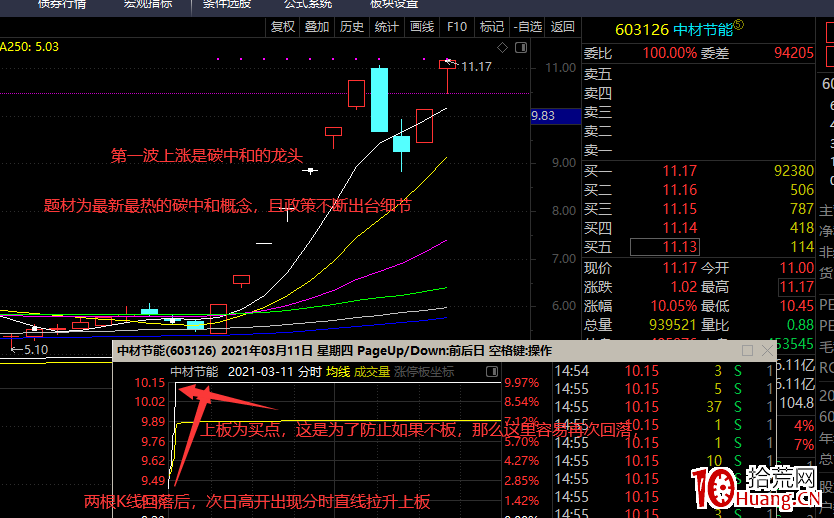Open the 债券行情 menu

62,4
